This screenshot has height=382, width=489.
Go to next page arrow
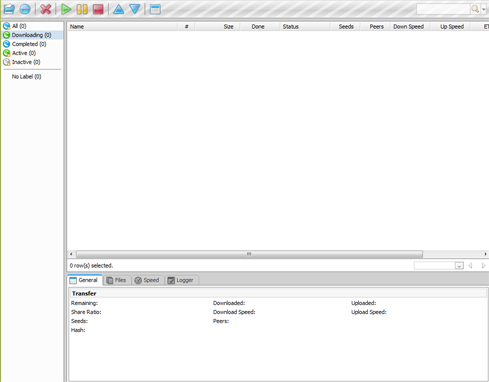[x=483, y=266]
